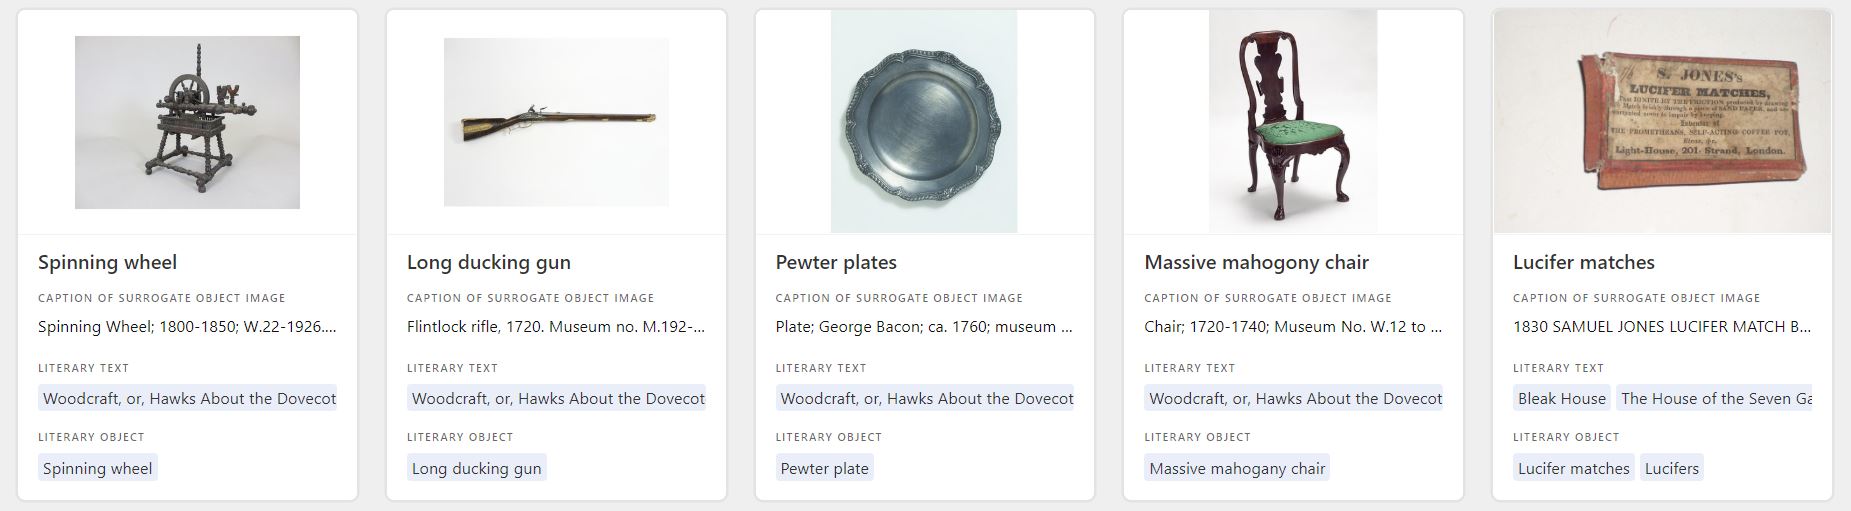Viewport: 1851px width, 511px height.
Task: View the Lucifer matches box image
Action: (x=1661, y=122)
